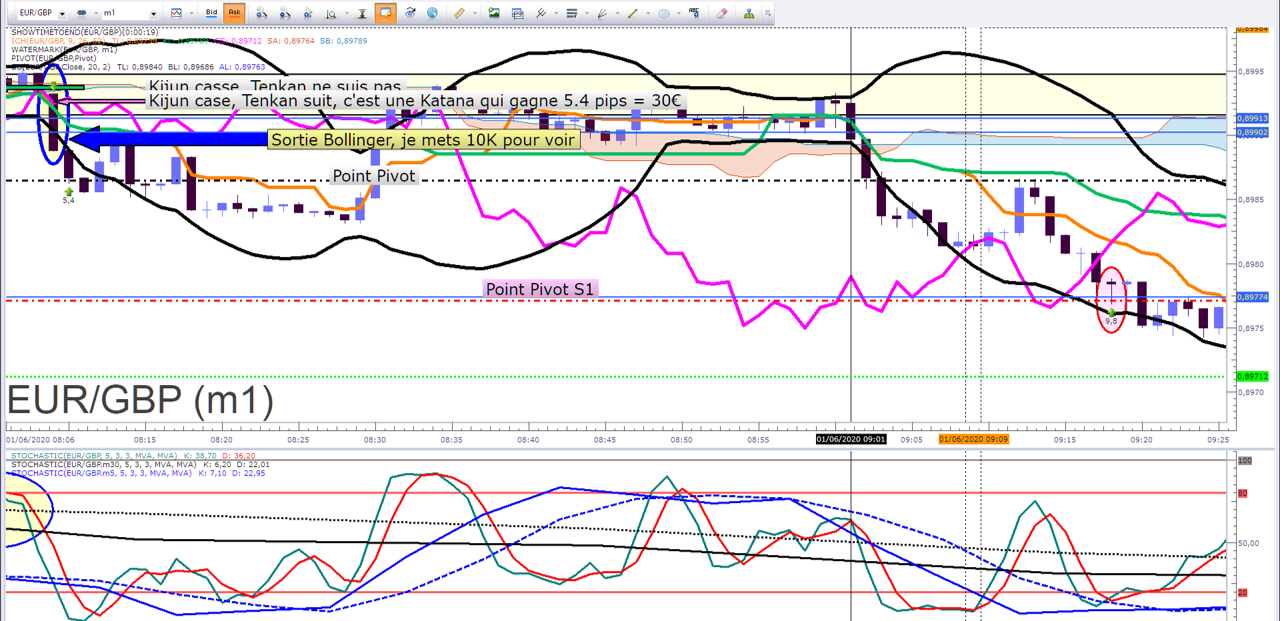The image size is (1280, 621).
Task: Click the STOCHASTIC(EUR/GBP.m5) indicator label
Action: tap(100, 474)
